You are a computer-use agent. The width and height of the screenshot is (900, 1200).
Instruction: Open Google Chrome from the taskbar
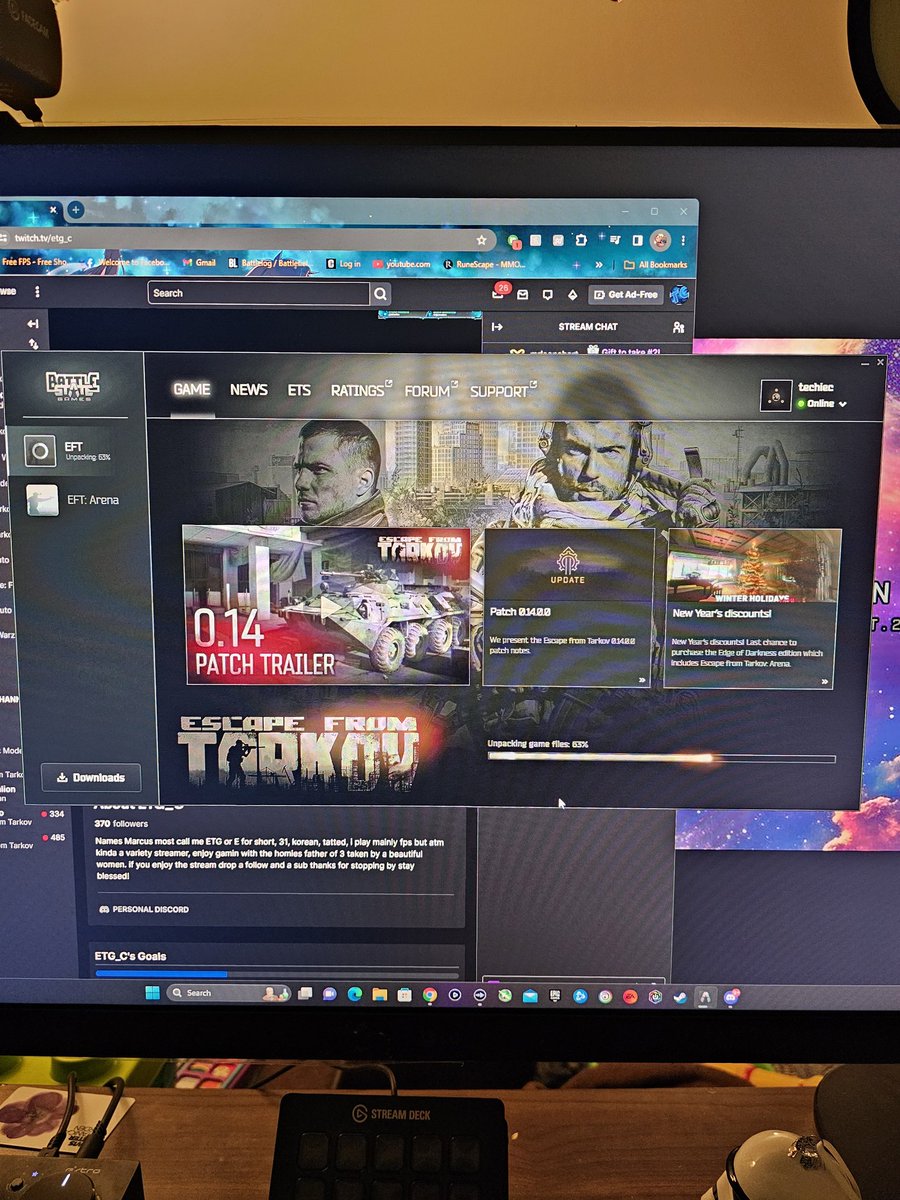(x=429, y=995)
